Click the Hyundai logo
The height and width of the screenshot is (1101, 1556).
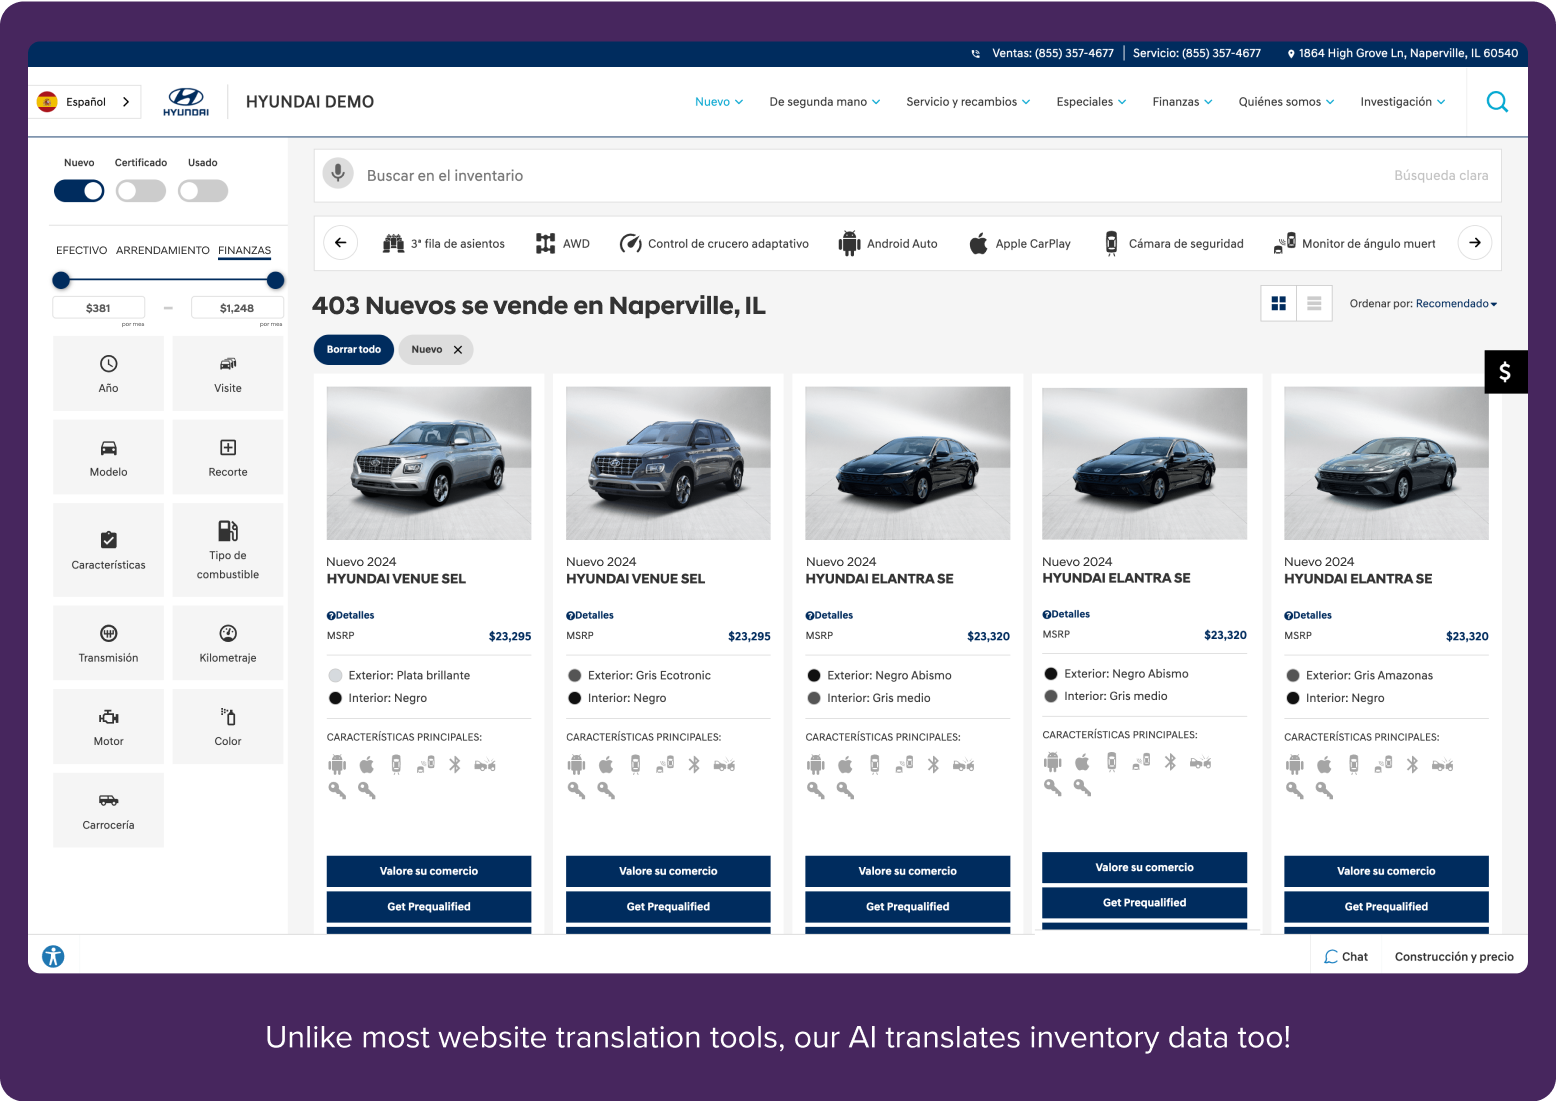(x=186, y=102)
